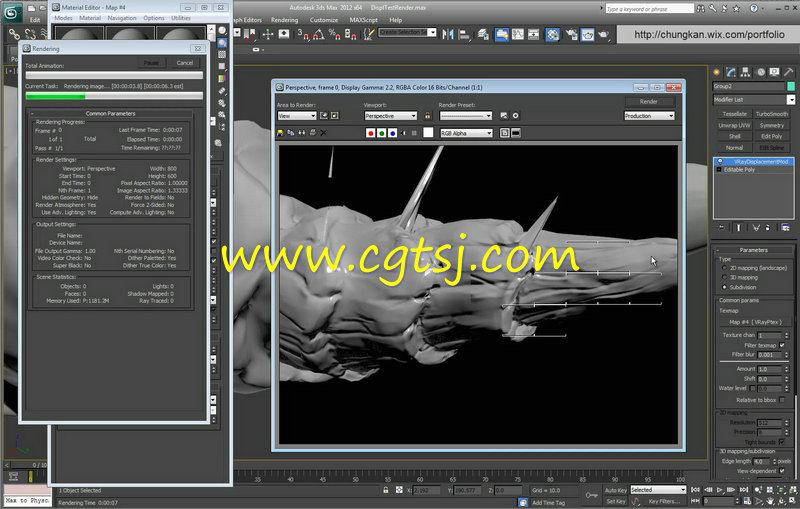
Task: Open Rendered Frame Window teapot icon
Action: point(588,34)
